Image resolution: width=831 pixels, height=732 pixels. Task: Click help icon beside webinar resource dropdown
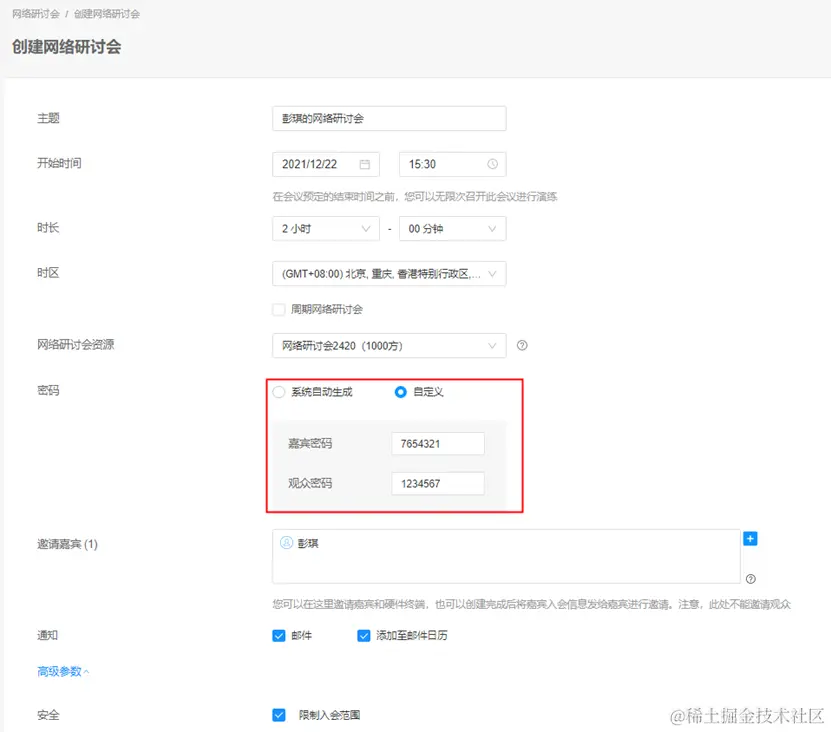(522, 346)
